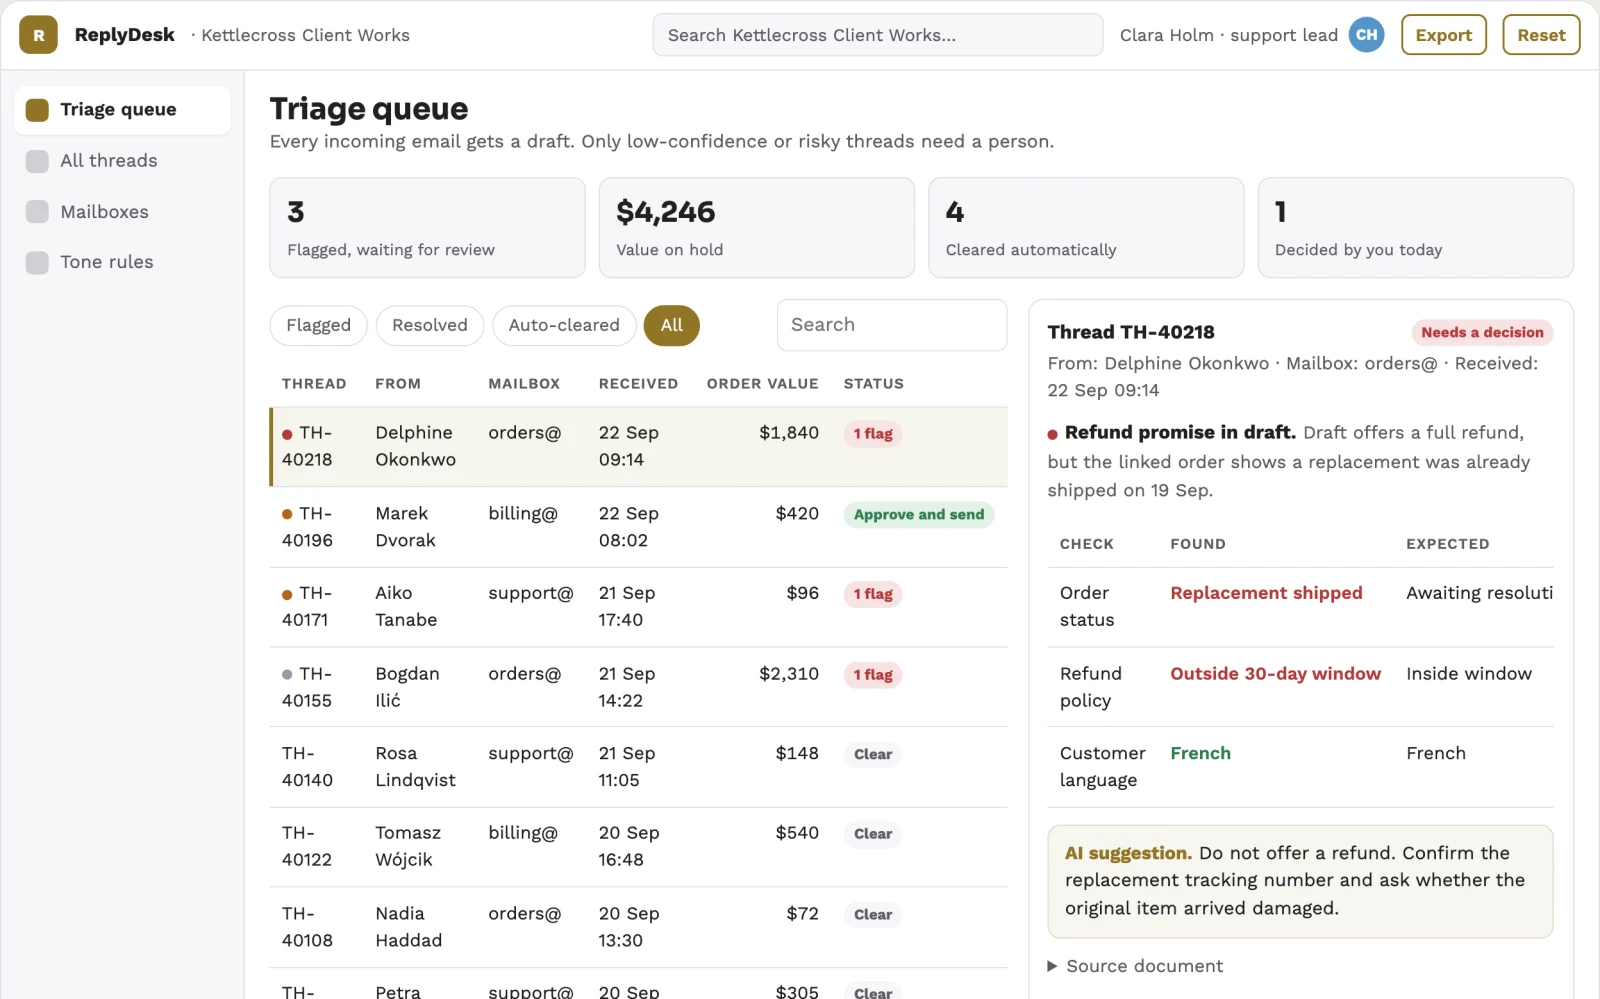Screen dimensions: 1600x999
Task: Open the All threads menu item
Action: [122, 161]
